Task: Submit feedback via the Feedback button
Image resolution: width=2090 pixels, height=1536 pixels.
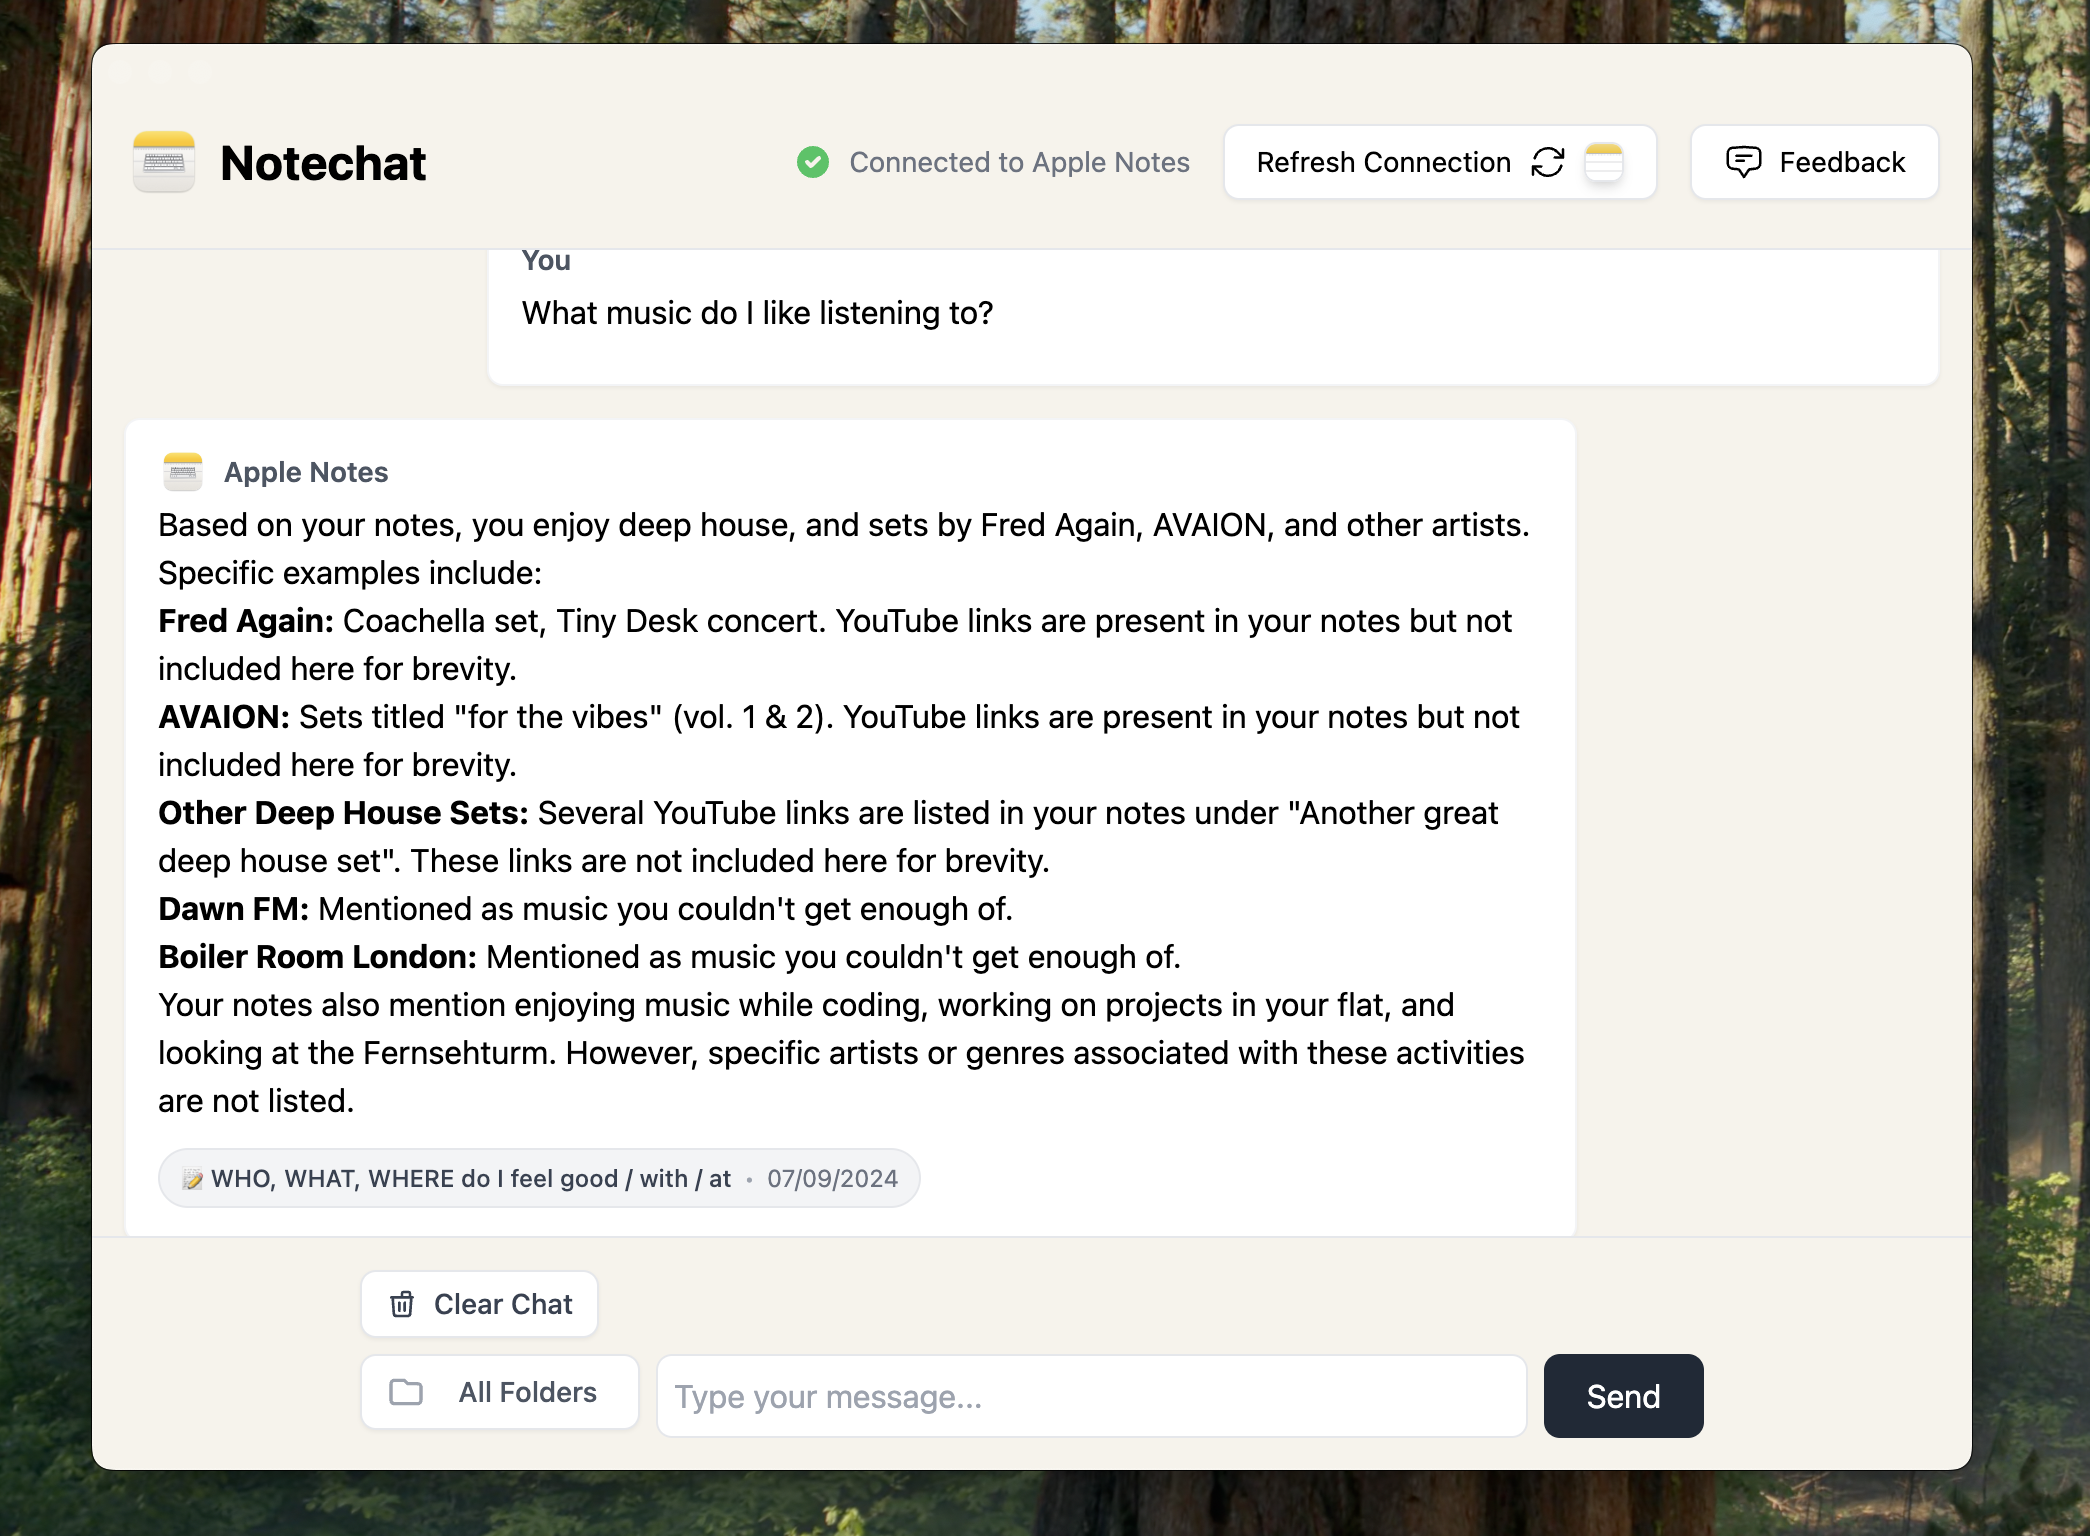Action: click(x=1813, y=162)
